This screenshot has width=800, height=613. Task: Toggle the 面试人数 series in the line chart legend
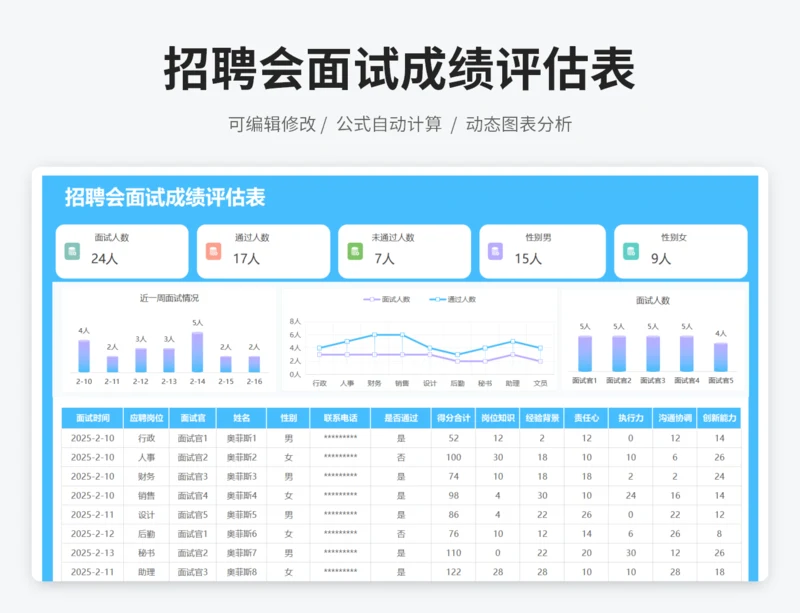[390, 299]
